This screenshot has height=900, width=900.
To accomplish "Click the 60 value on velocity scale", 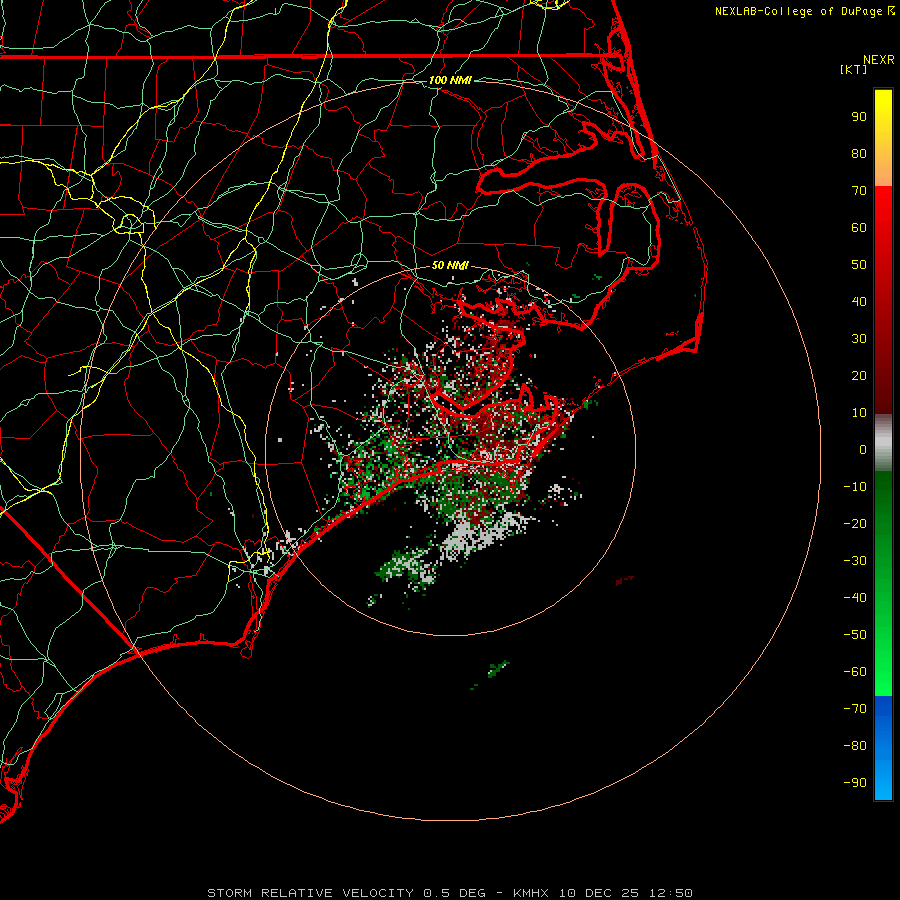I will click(x=859, y=228).
